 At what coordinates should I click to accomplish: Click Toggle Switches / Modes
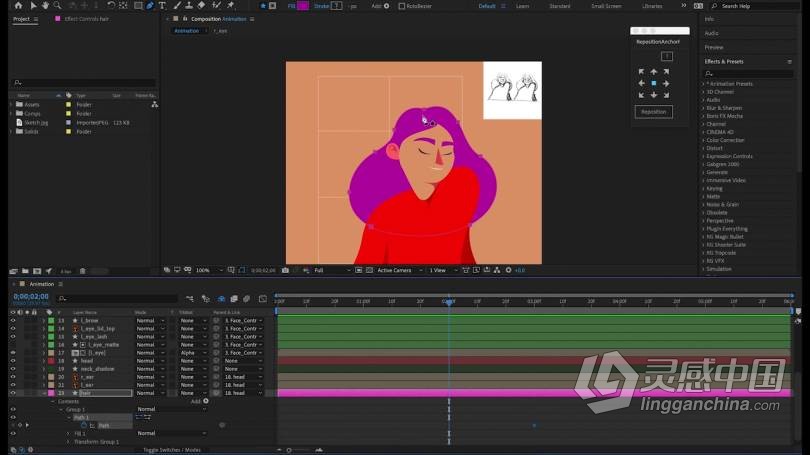172,450
